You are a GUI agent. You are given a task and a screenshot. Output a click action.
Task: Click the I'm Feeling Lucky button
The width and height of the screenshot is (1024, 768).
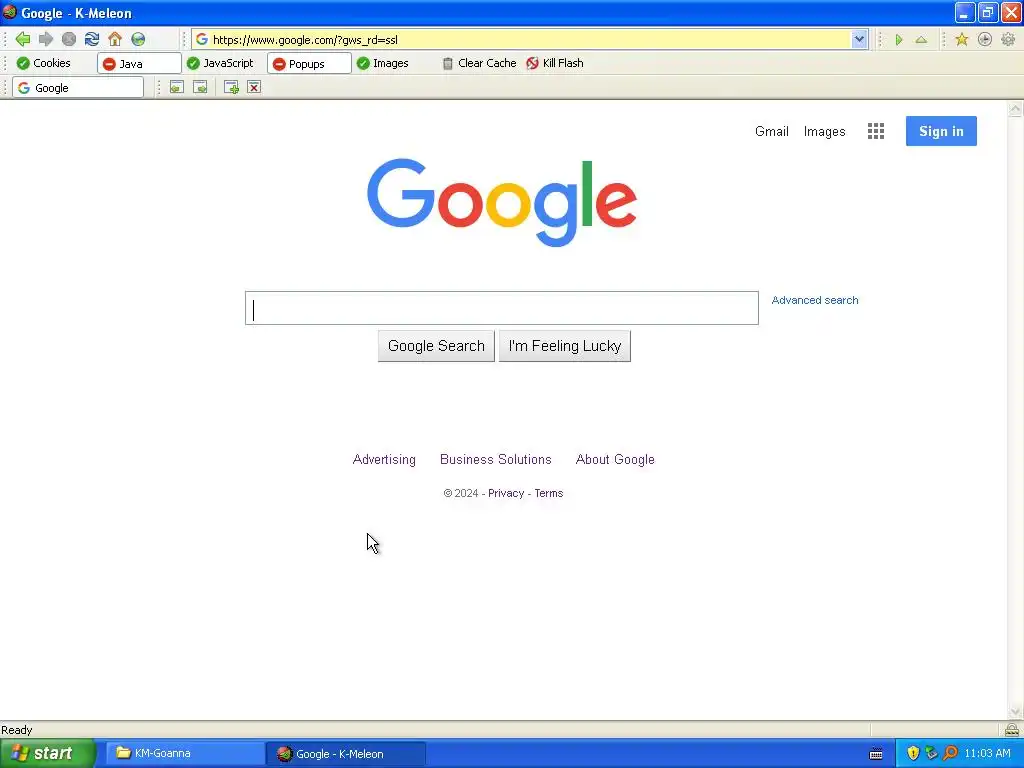tap(565, 346)
